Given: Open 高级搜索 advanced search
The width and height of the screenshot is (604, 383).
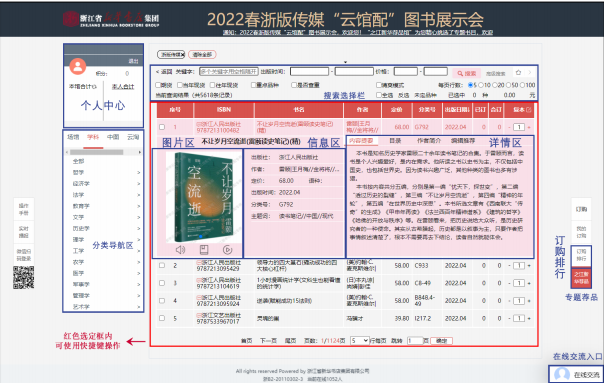Looking at the screenshot, I should (x=495, y=73).
